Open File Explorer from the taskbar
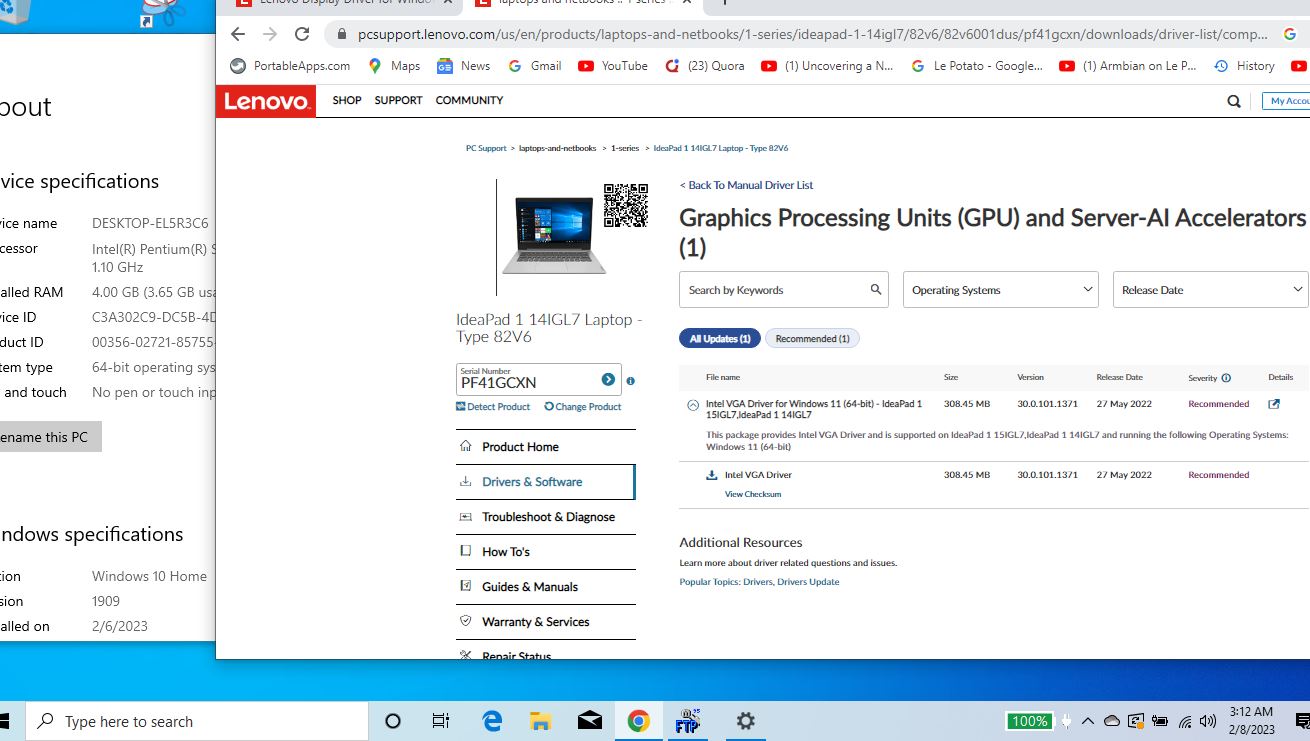This screenshot has width=1310, height=741. (x=541, y=721)
